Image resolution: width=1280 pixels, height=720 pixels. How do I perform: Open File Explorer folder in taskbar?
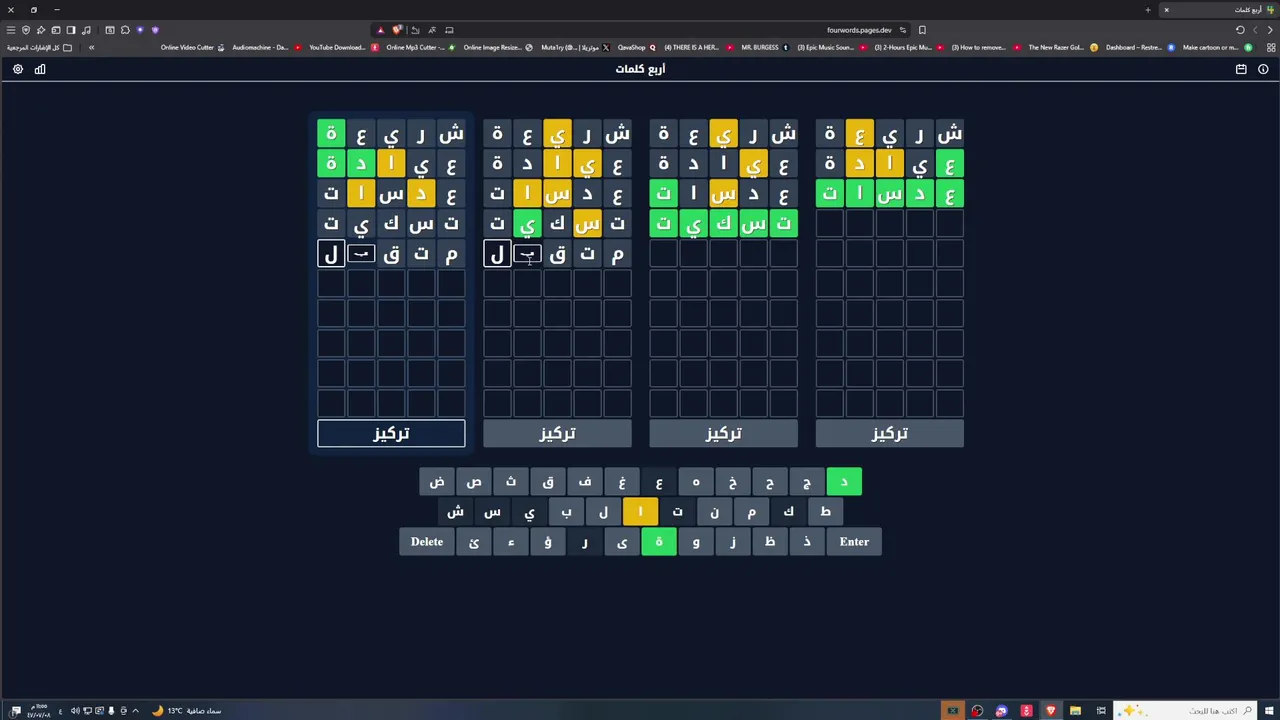[x=1075, y=711]
